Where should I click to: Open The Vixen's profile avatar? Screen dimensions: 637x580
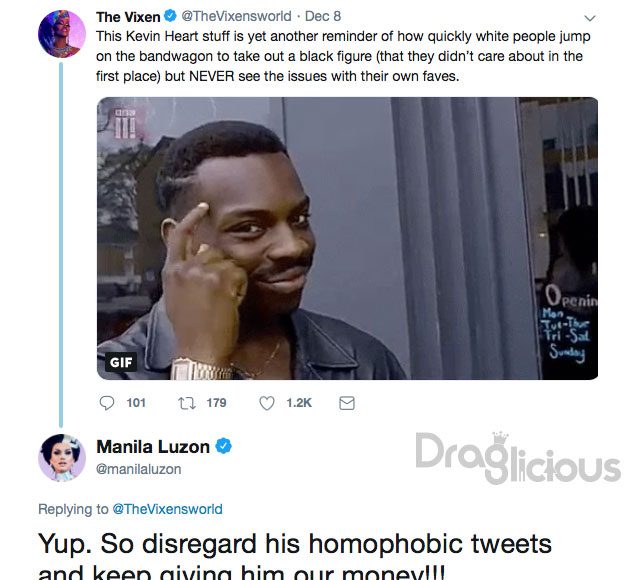(x=62, y=34)
